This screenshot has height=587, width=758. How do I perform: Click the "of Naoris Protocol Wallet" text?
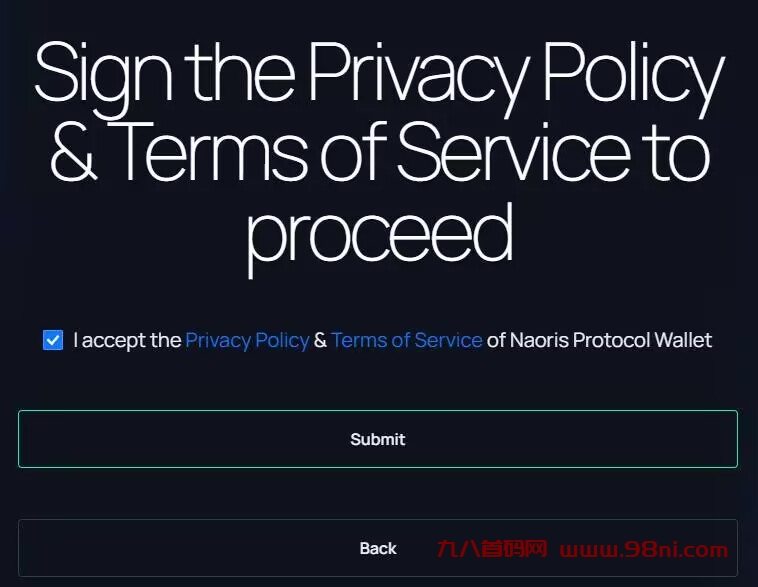click(x=599, y=340)
